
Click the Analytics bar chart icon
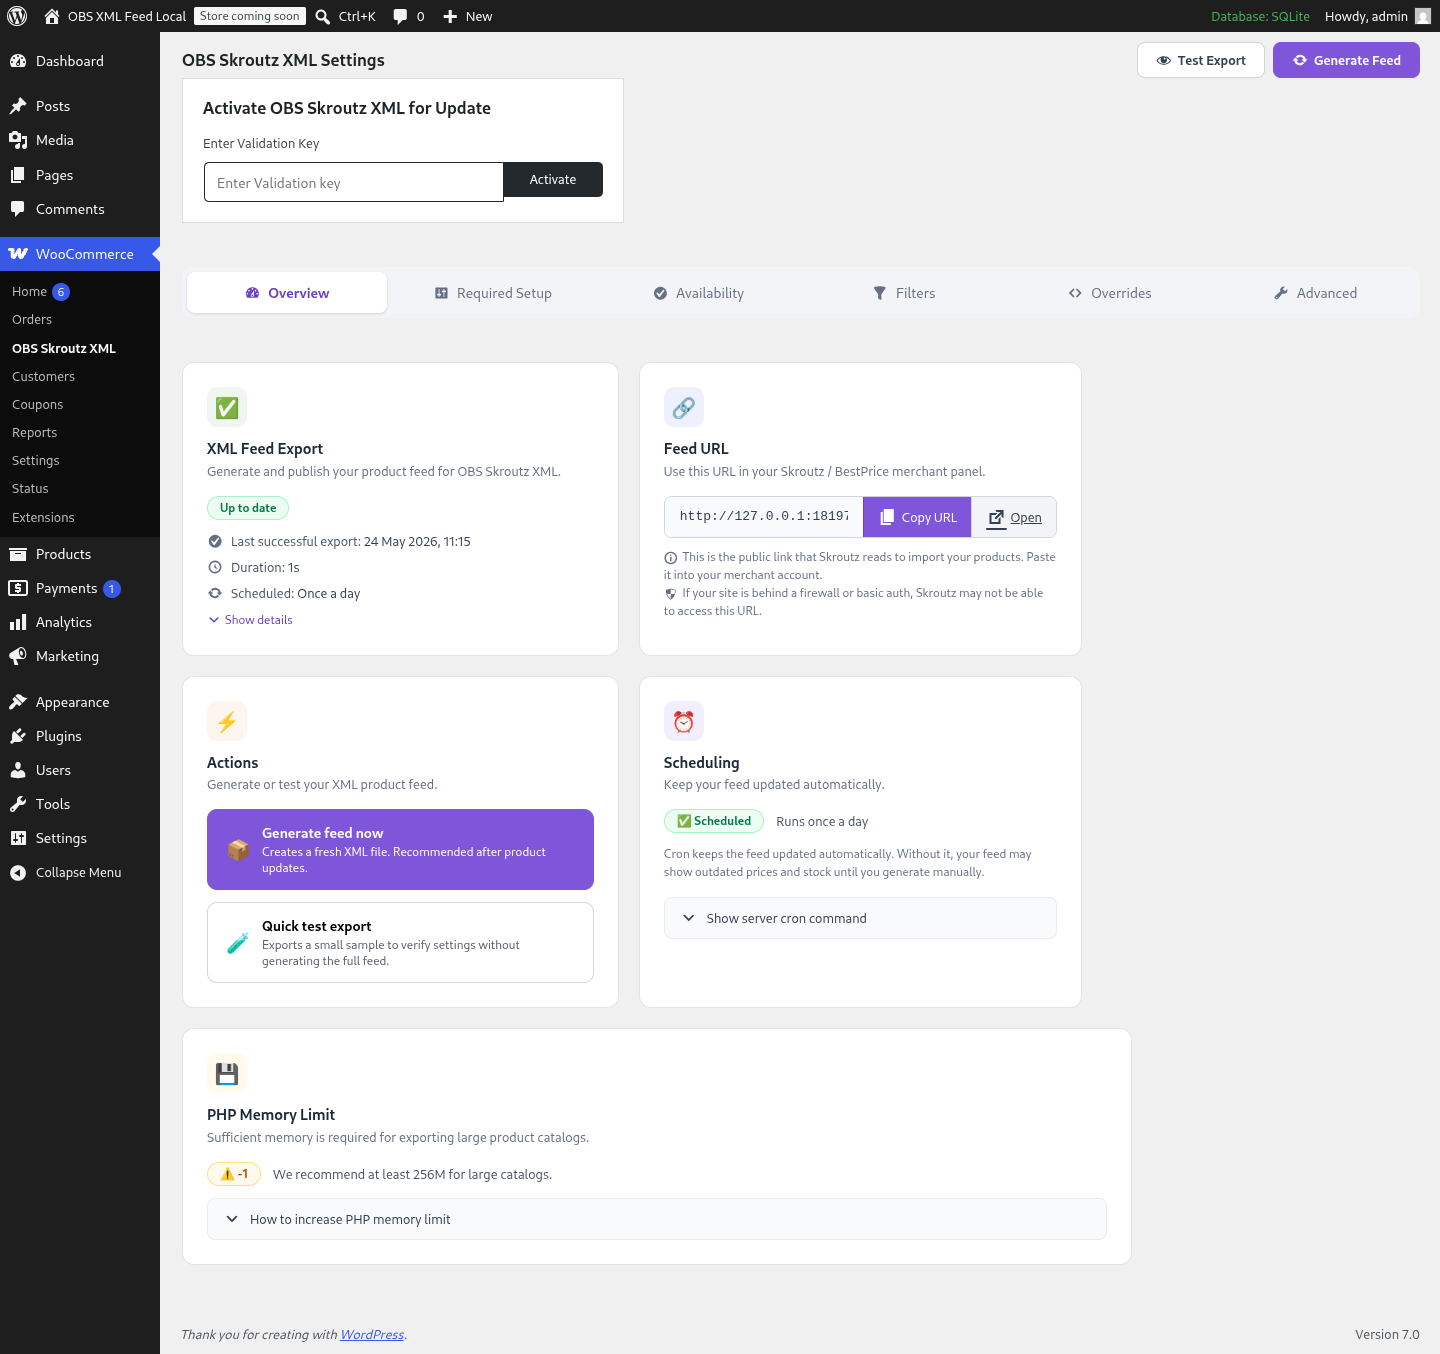(x=18, y=622)
